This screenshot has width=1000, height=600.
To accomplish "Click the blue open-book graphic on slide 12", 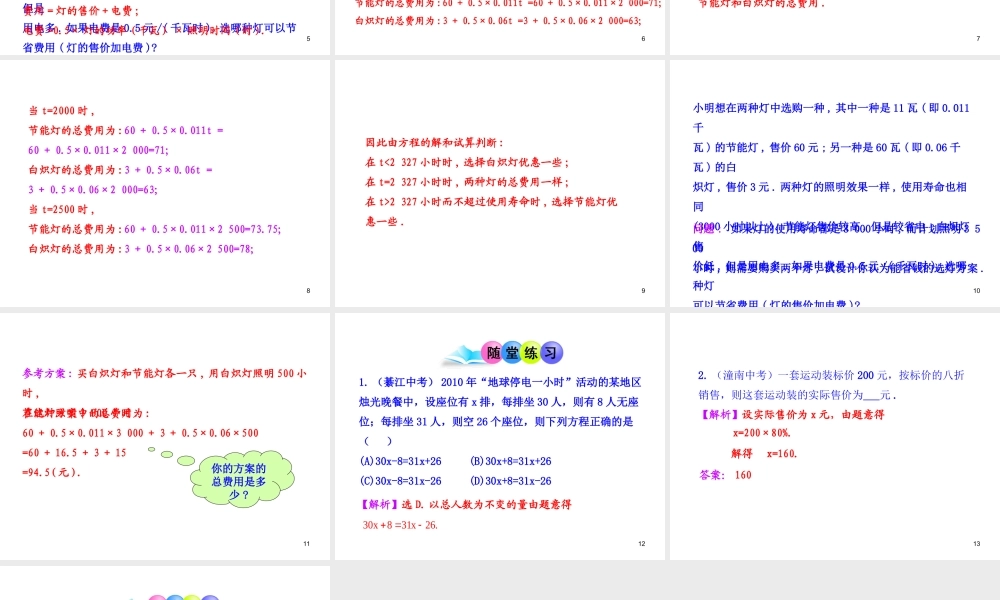I will 462,353.
